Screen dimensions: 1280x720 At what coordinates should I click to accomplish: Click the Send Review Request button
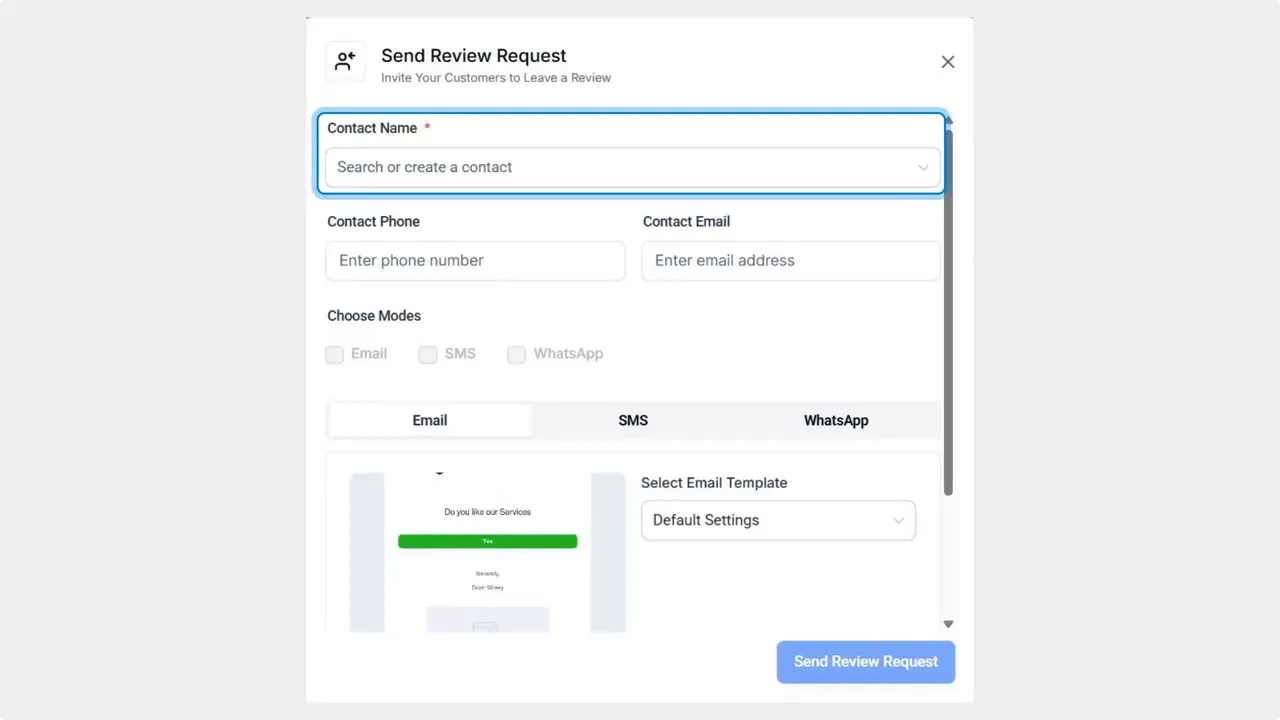pos(865,661)
